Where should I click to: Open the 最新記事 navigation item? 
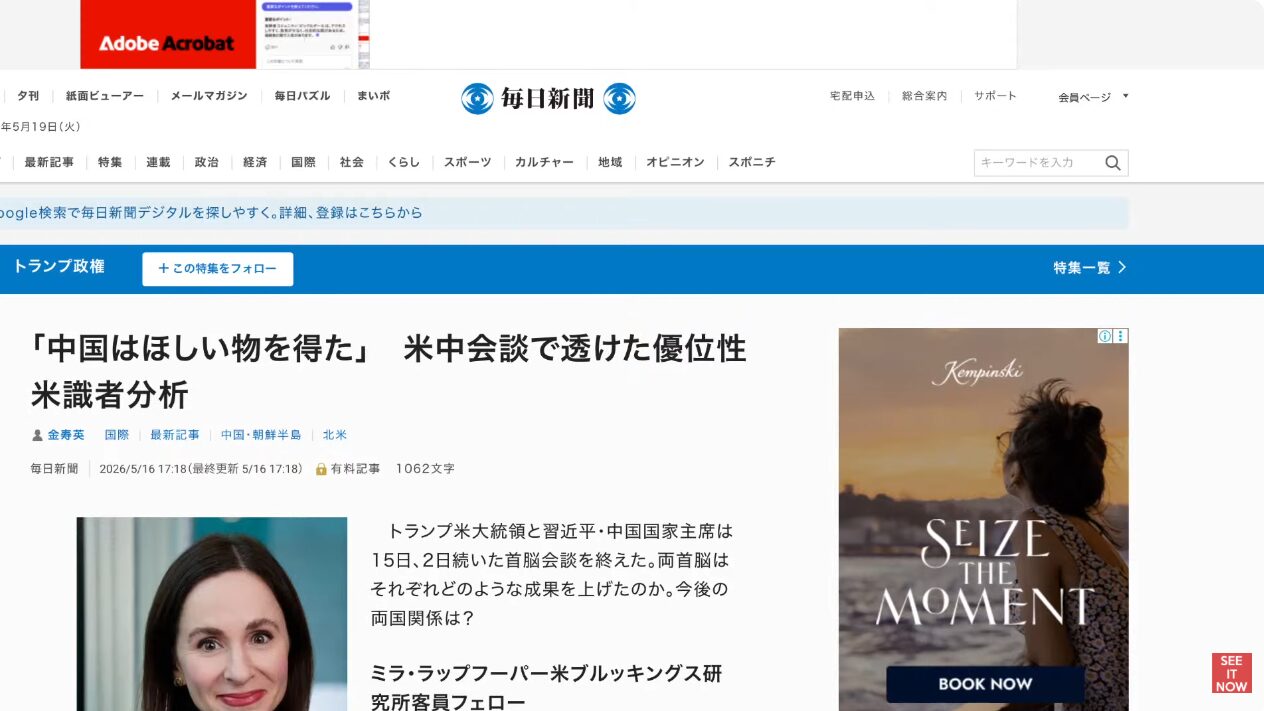[x=49, y=162]
